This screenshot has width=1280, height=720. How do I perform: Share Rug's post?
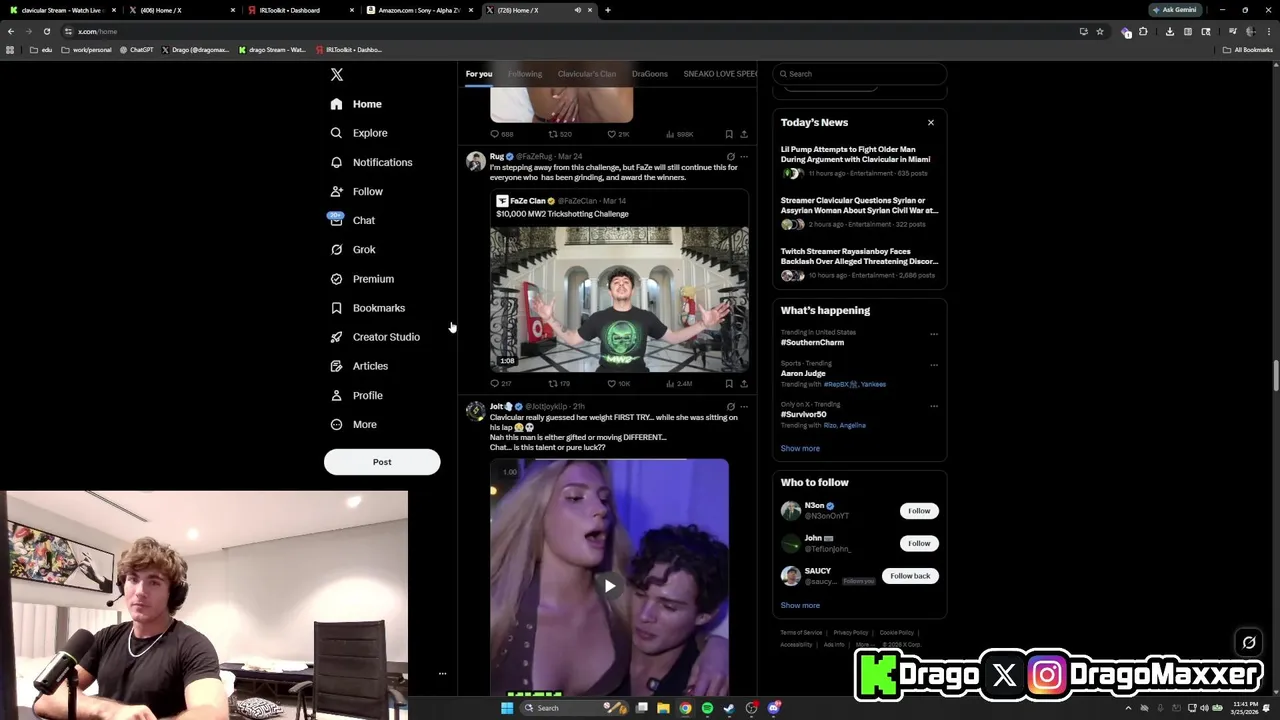point(744,384)
